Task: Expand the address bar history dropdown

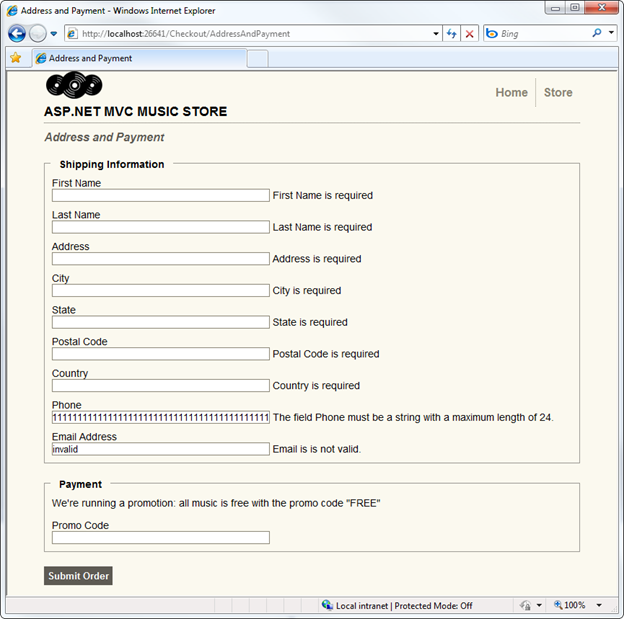Action: coord(436,34)
